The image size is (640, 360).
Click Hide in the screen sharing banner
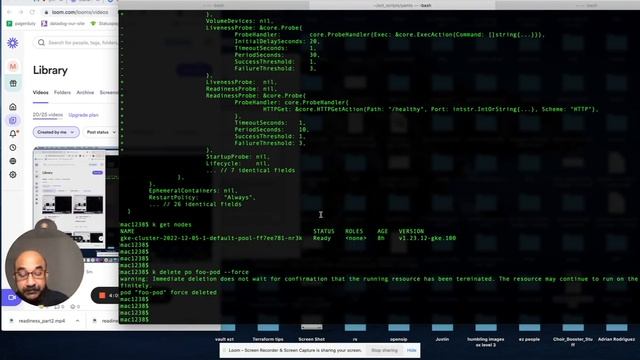411,350
